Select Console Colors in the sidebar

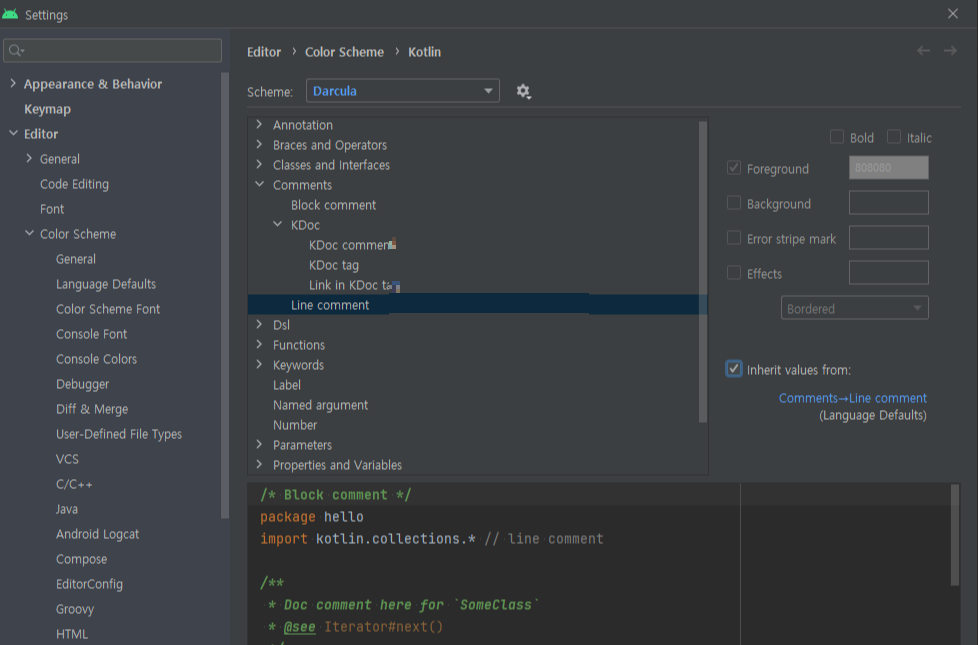(x=97, y=359)
